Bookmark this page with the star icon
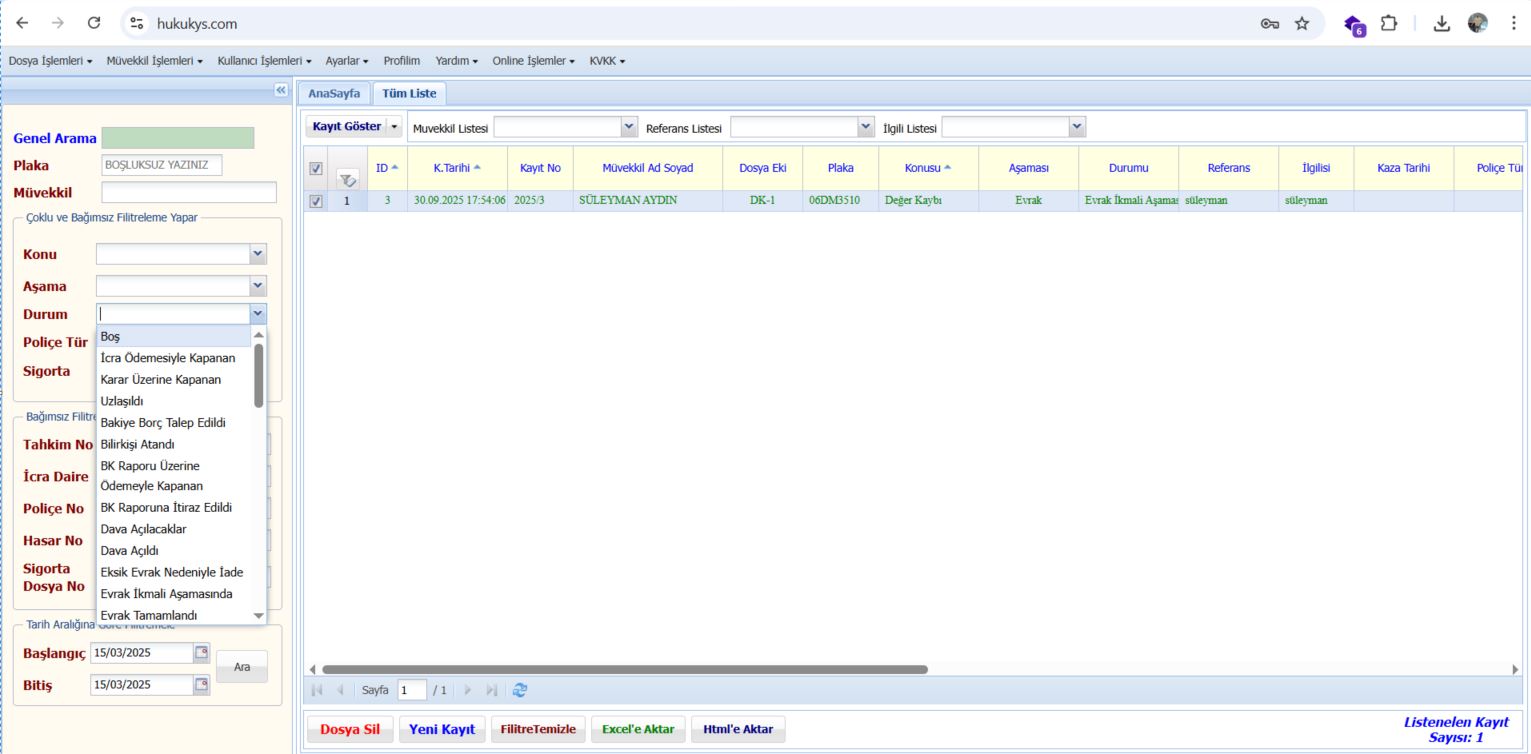This screenshot has width=1531, height=754. click(1302, 23)
